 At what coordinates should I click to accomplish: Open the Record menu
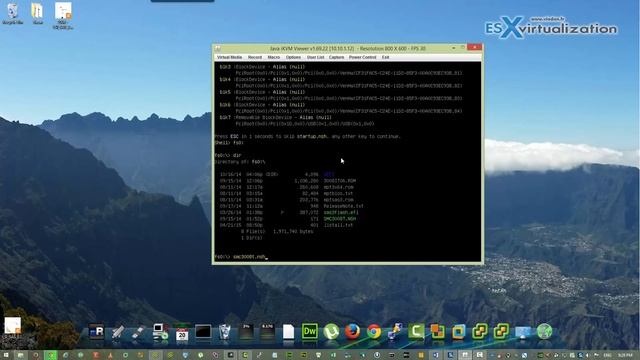255,58
